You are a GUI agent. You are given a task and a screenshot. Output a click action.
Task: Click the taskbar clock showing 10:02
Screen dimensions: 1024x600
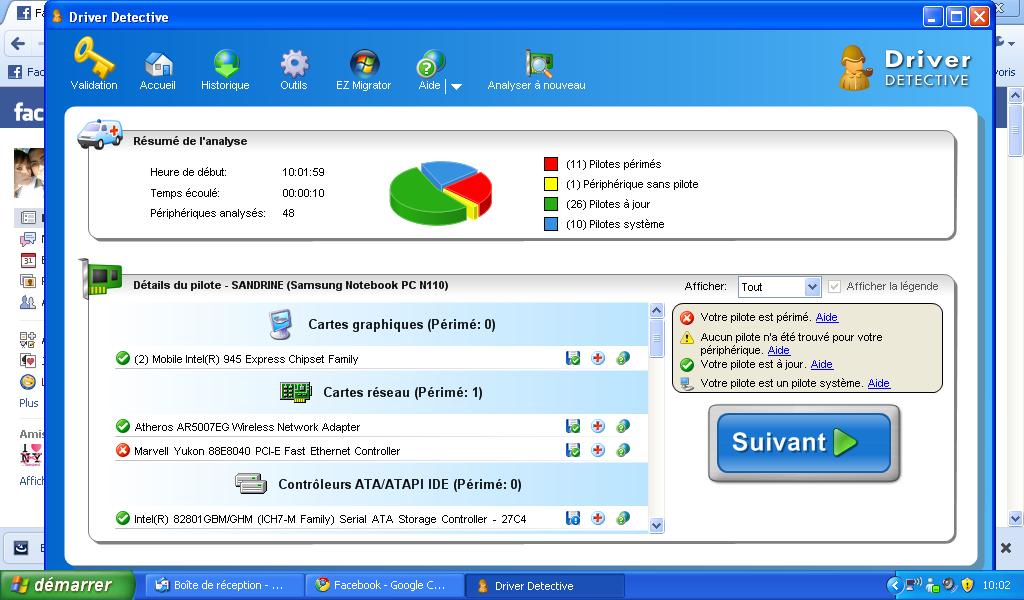pos(997,585)
